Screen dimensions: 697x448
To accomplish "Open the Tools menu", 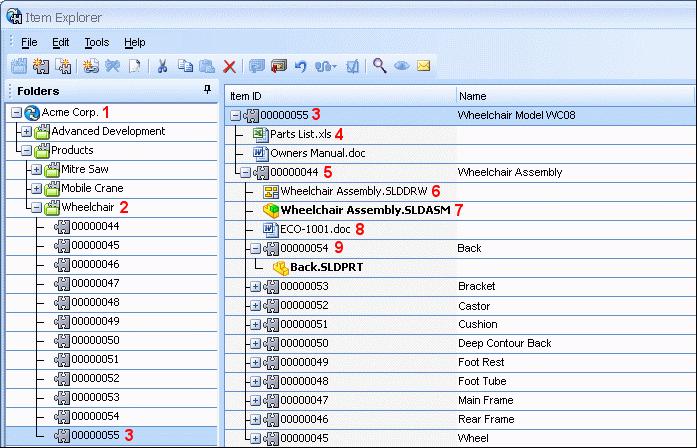I will [x=97, y=42].
